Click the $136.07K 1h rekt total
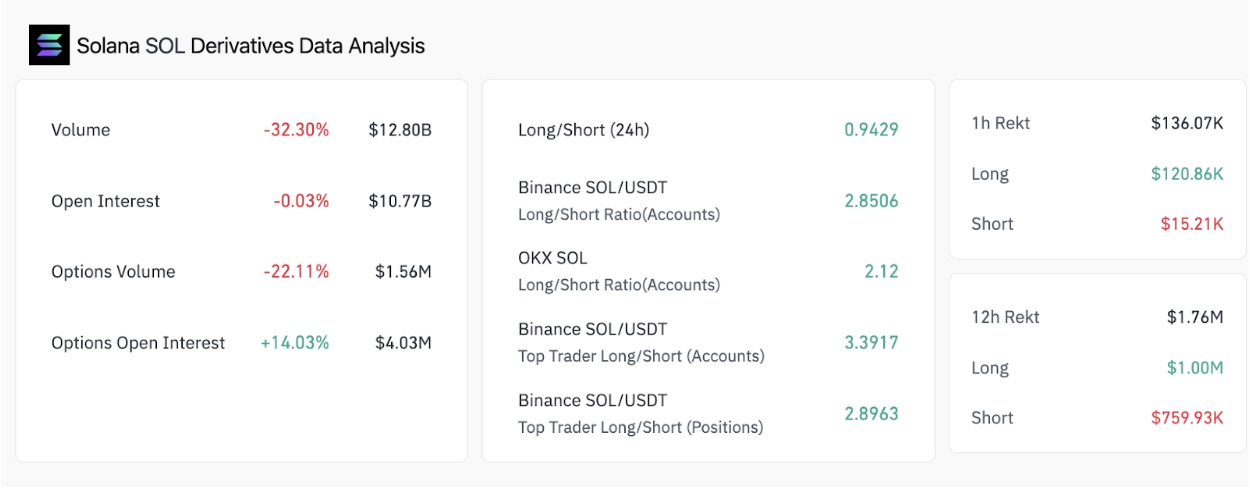Image resolution: width=1250 pixels, height=490 pixels. (x=1187, y=123)
